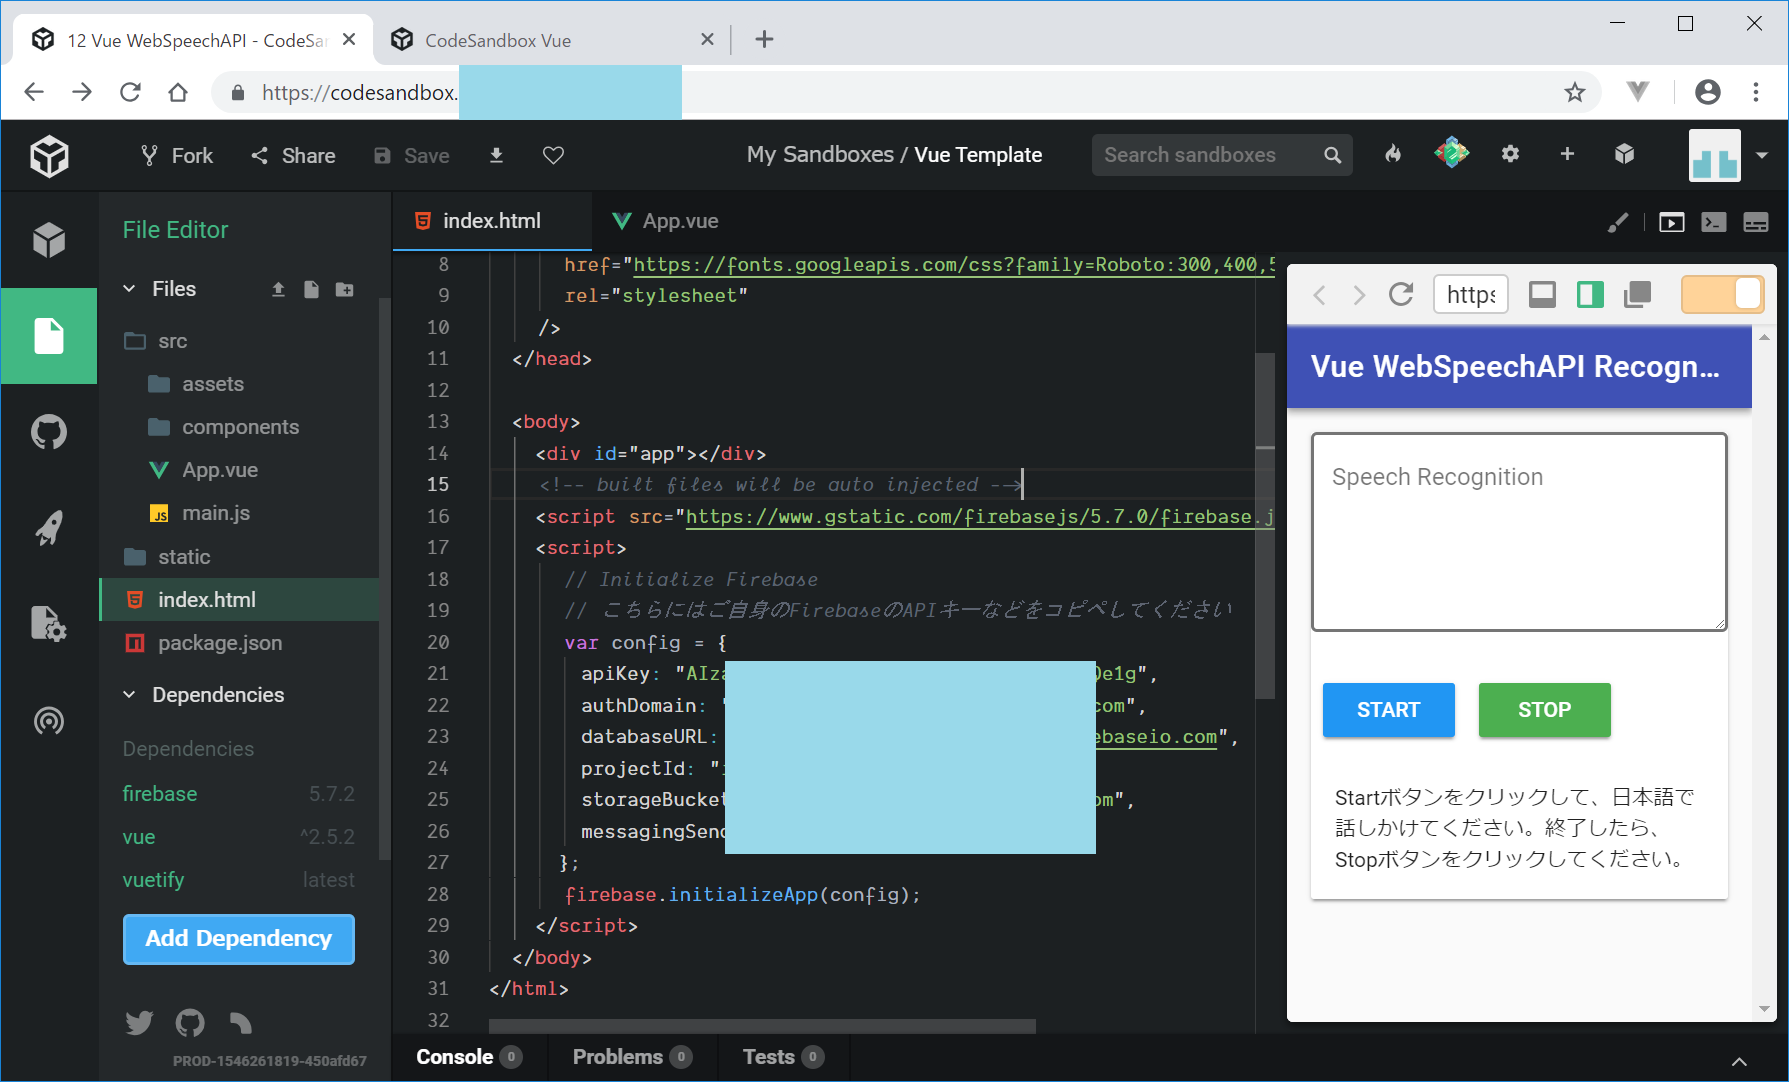Create new sandbox with plus icon

click(1567, 154)
